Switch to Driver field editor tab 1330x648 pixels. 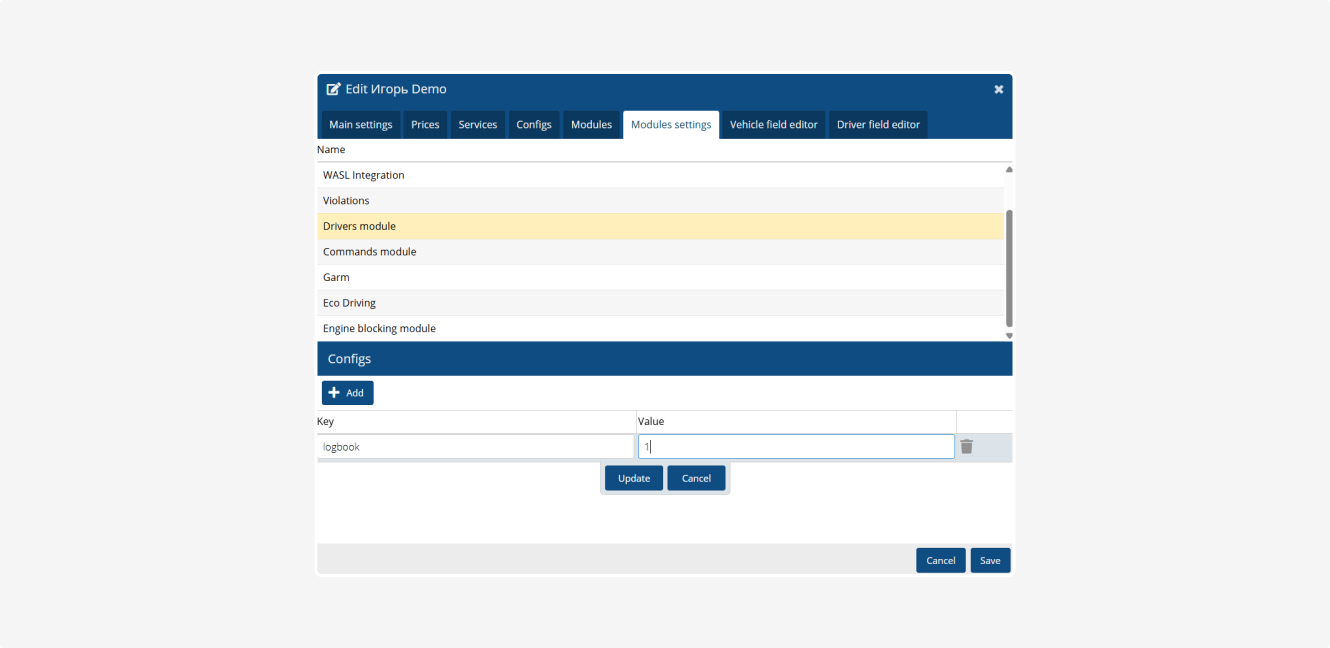click(x=878, y=125)
